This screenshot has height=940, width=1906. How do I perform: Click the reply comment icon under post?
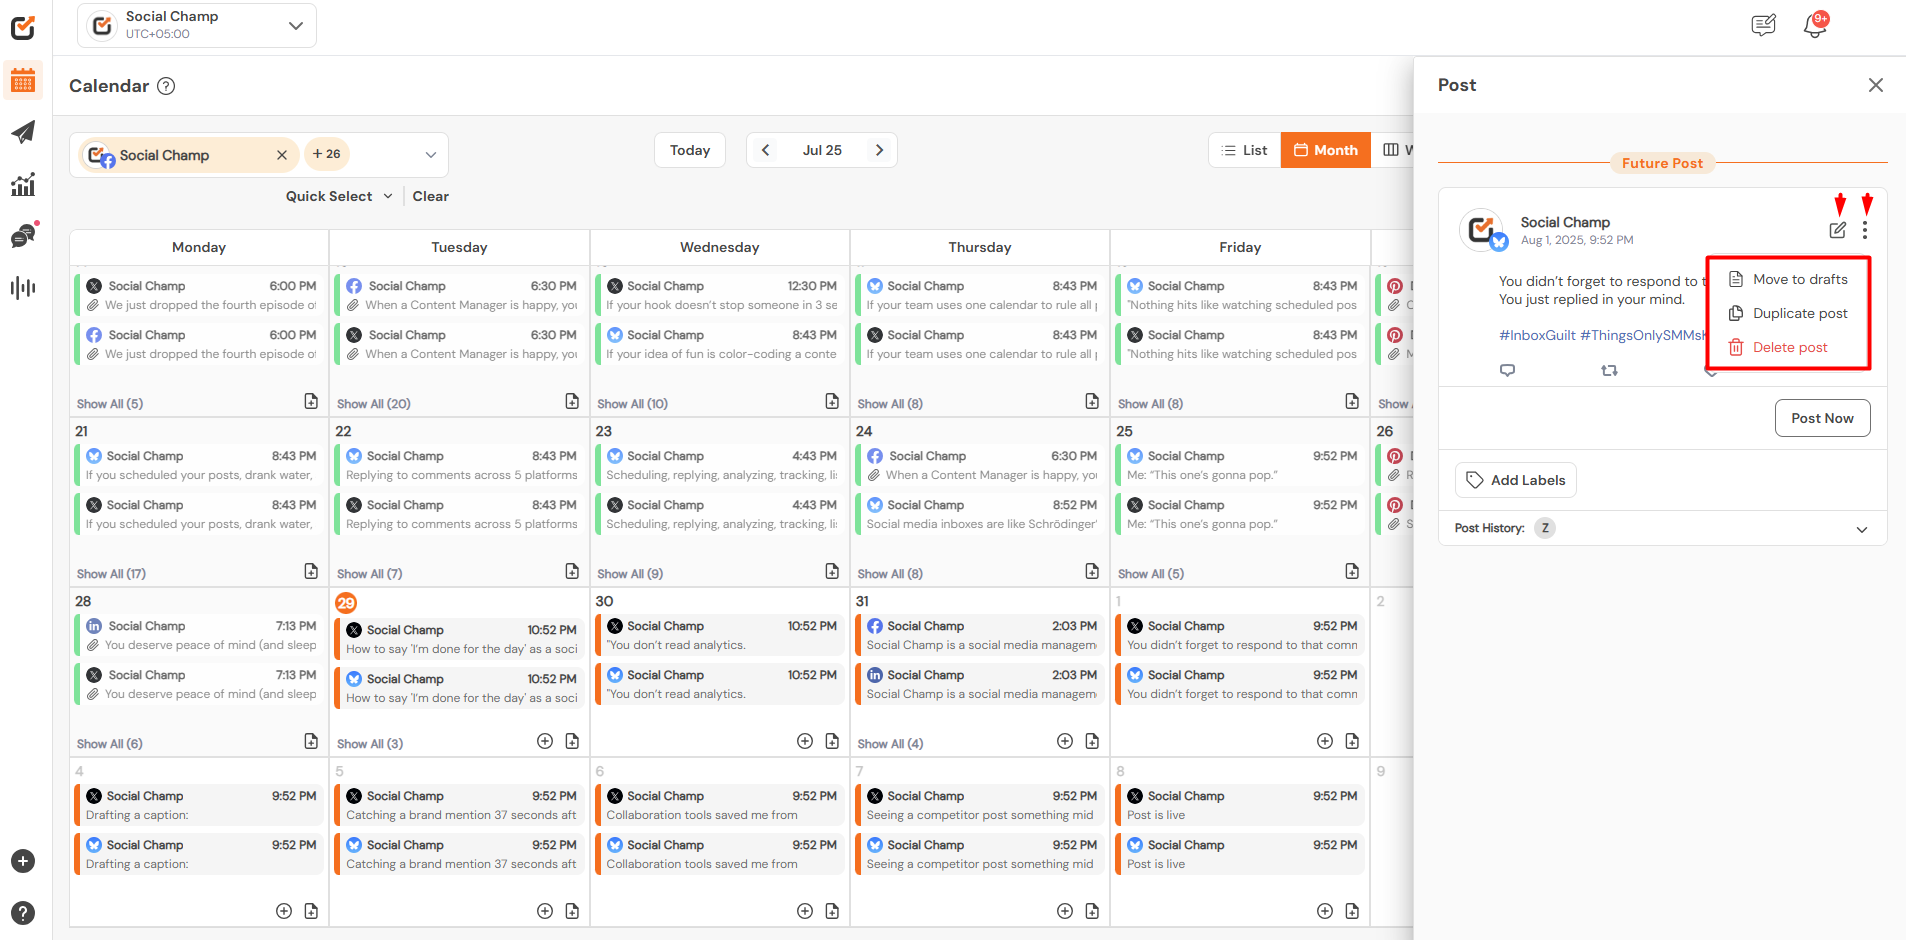[x=1508, y=370]
